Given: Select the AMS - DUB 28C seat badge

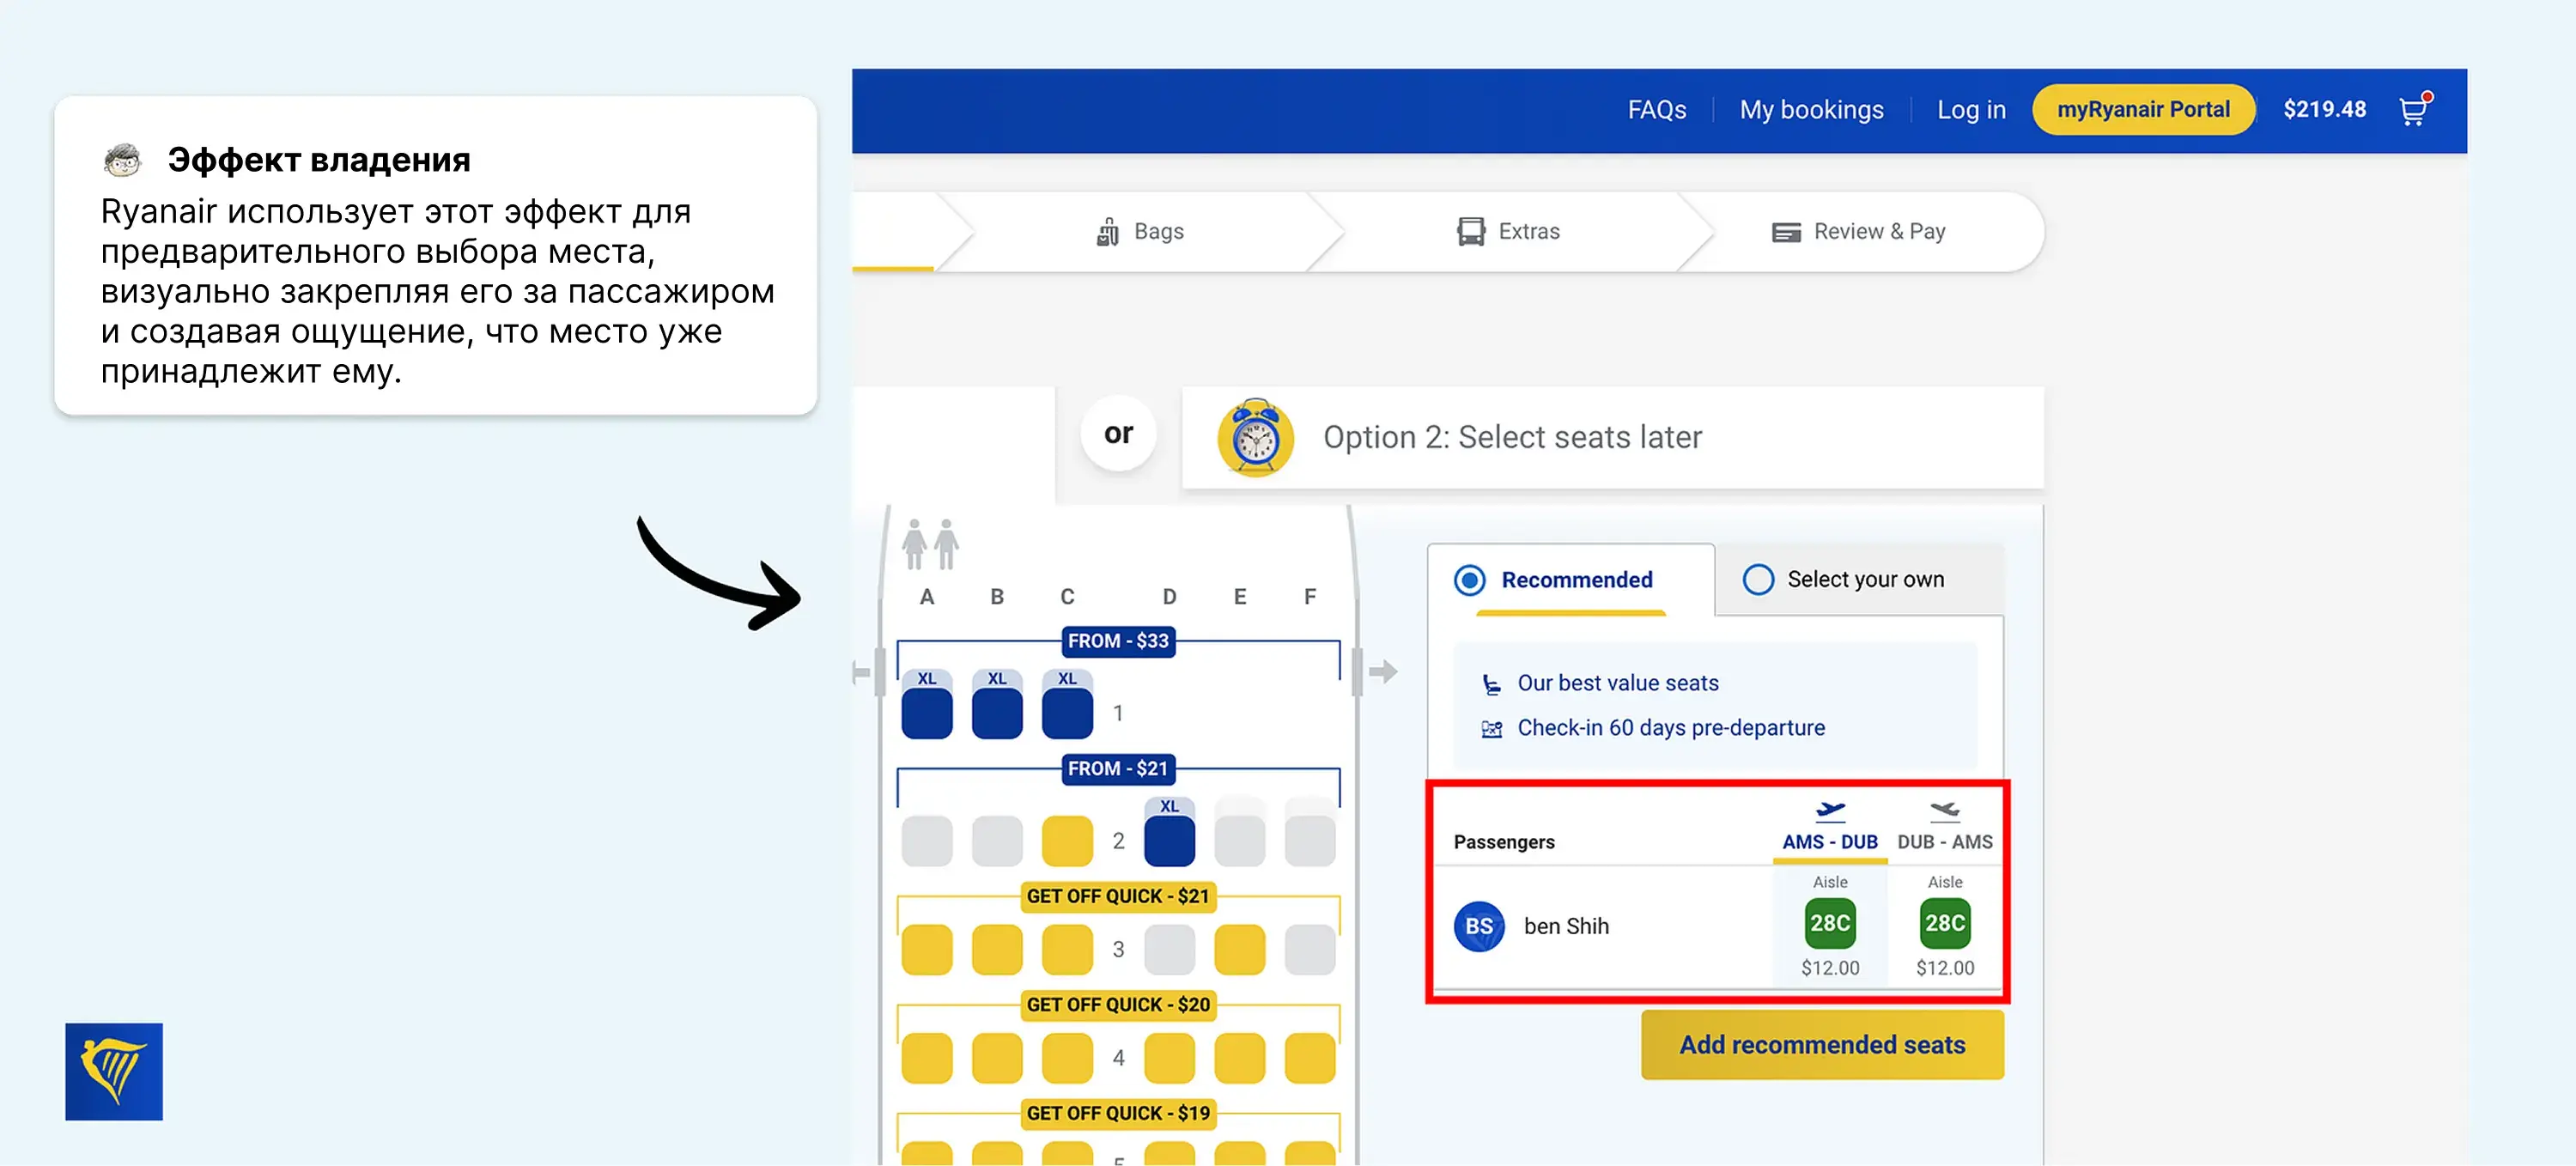Looking at the screenshot, I should click(1829, 923).
